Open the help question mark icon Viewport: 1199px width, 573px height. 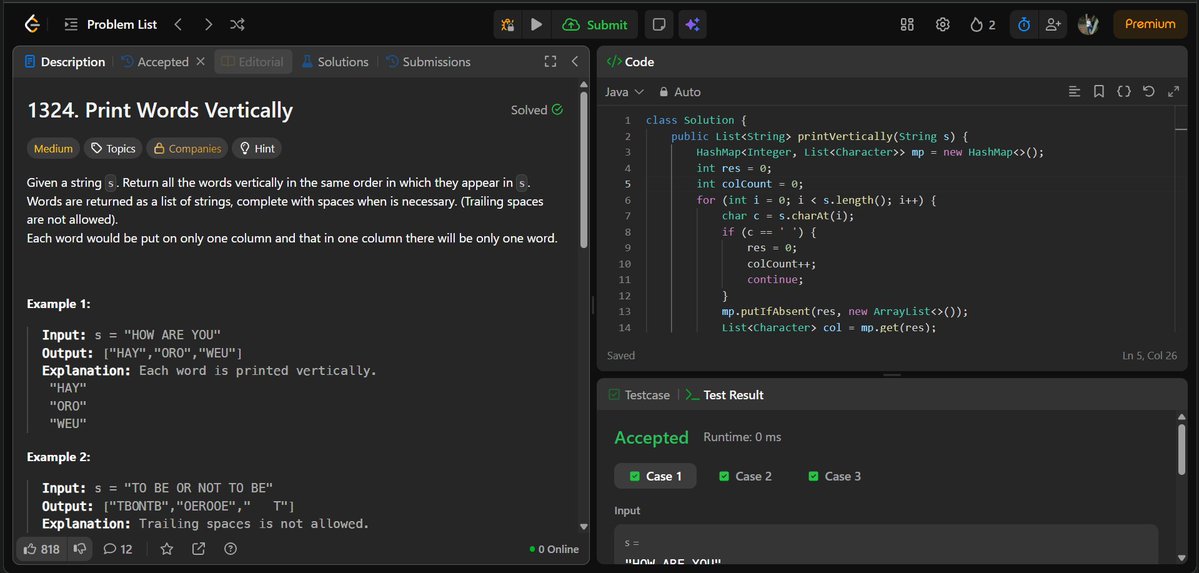230,549
